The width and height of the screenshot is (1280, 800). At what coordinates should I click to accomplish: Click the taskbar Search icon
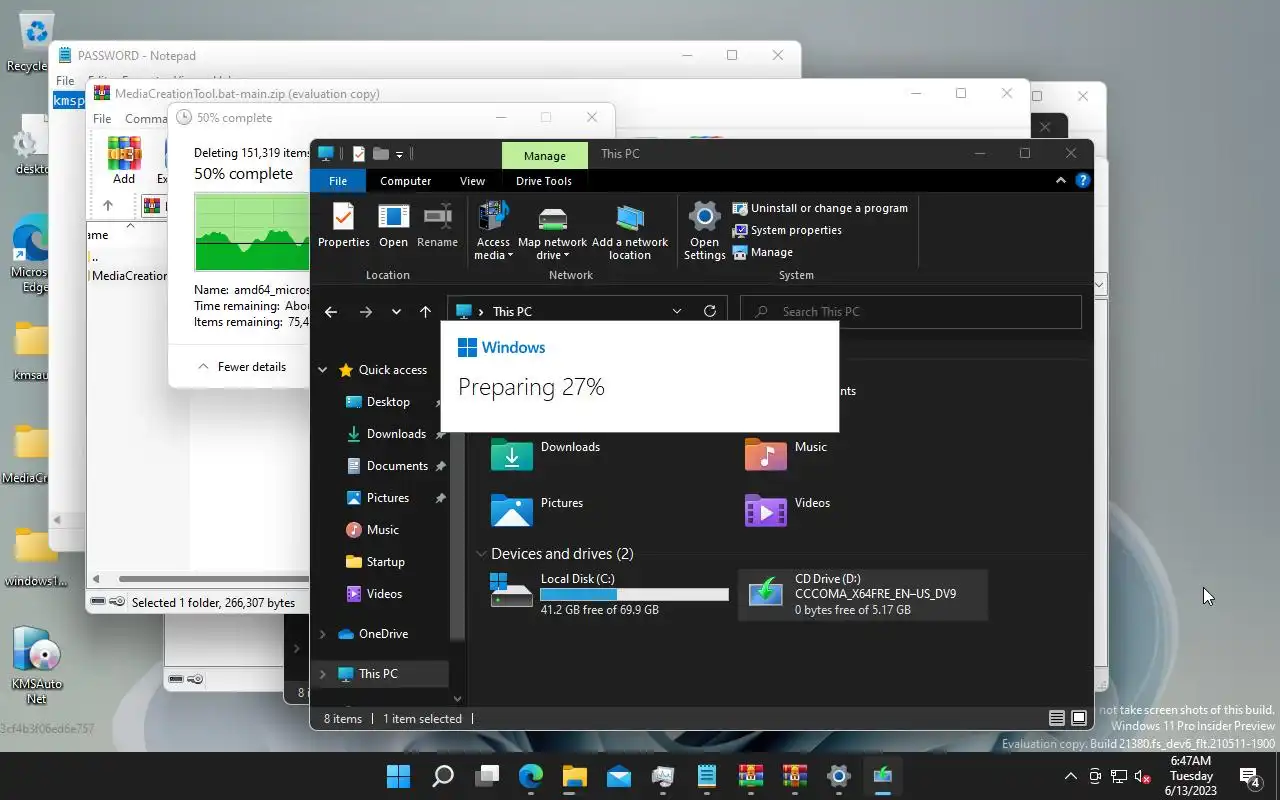click(x=442, y=776)
